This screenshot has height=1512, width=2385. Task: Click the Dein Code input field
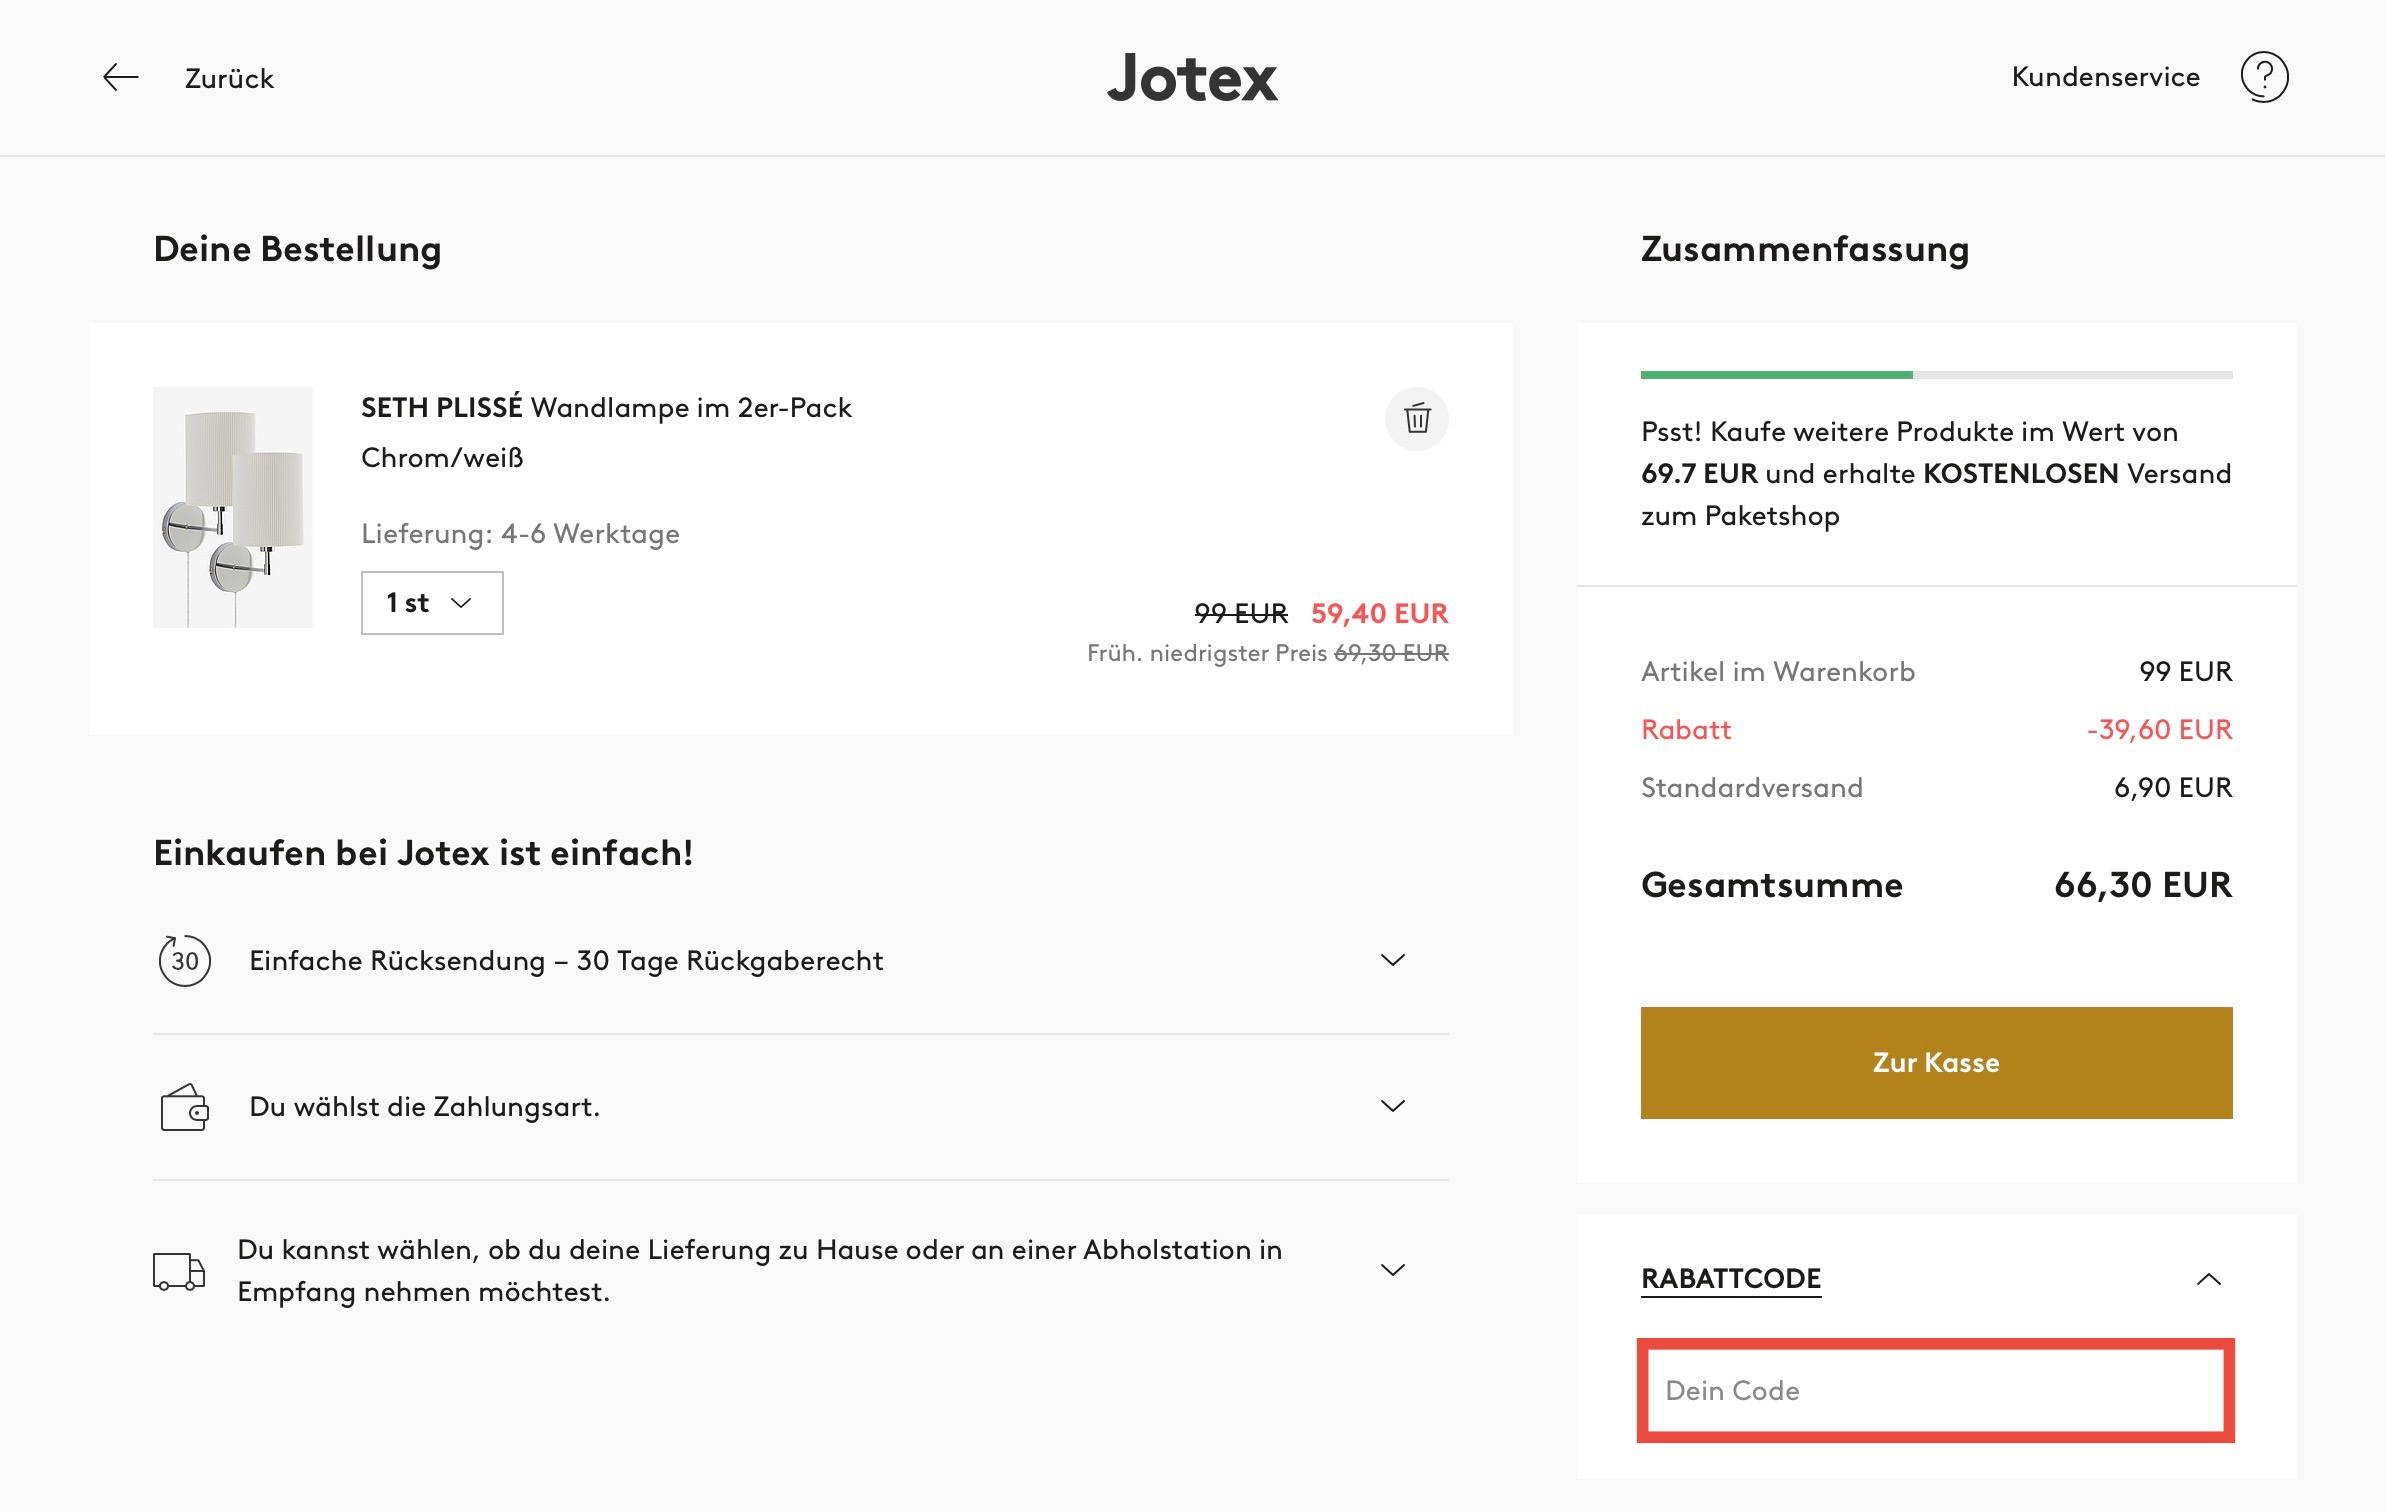[1935, 1390]
